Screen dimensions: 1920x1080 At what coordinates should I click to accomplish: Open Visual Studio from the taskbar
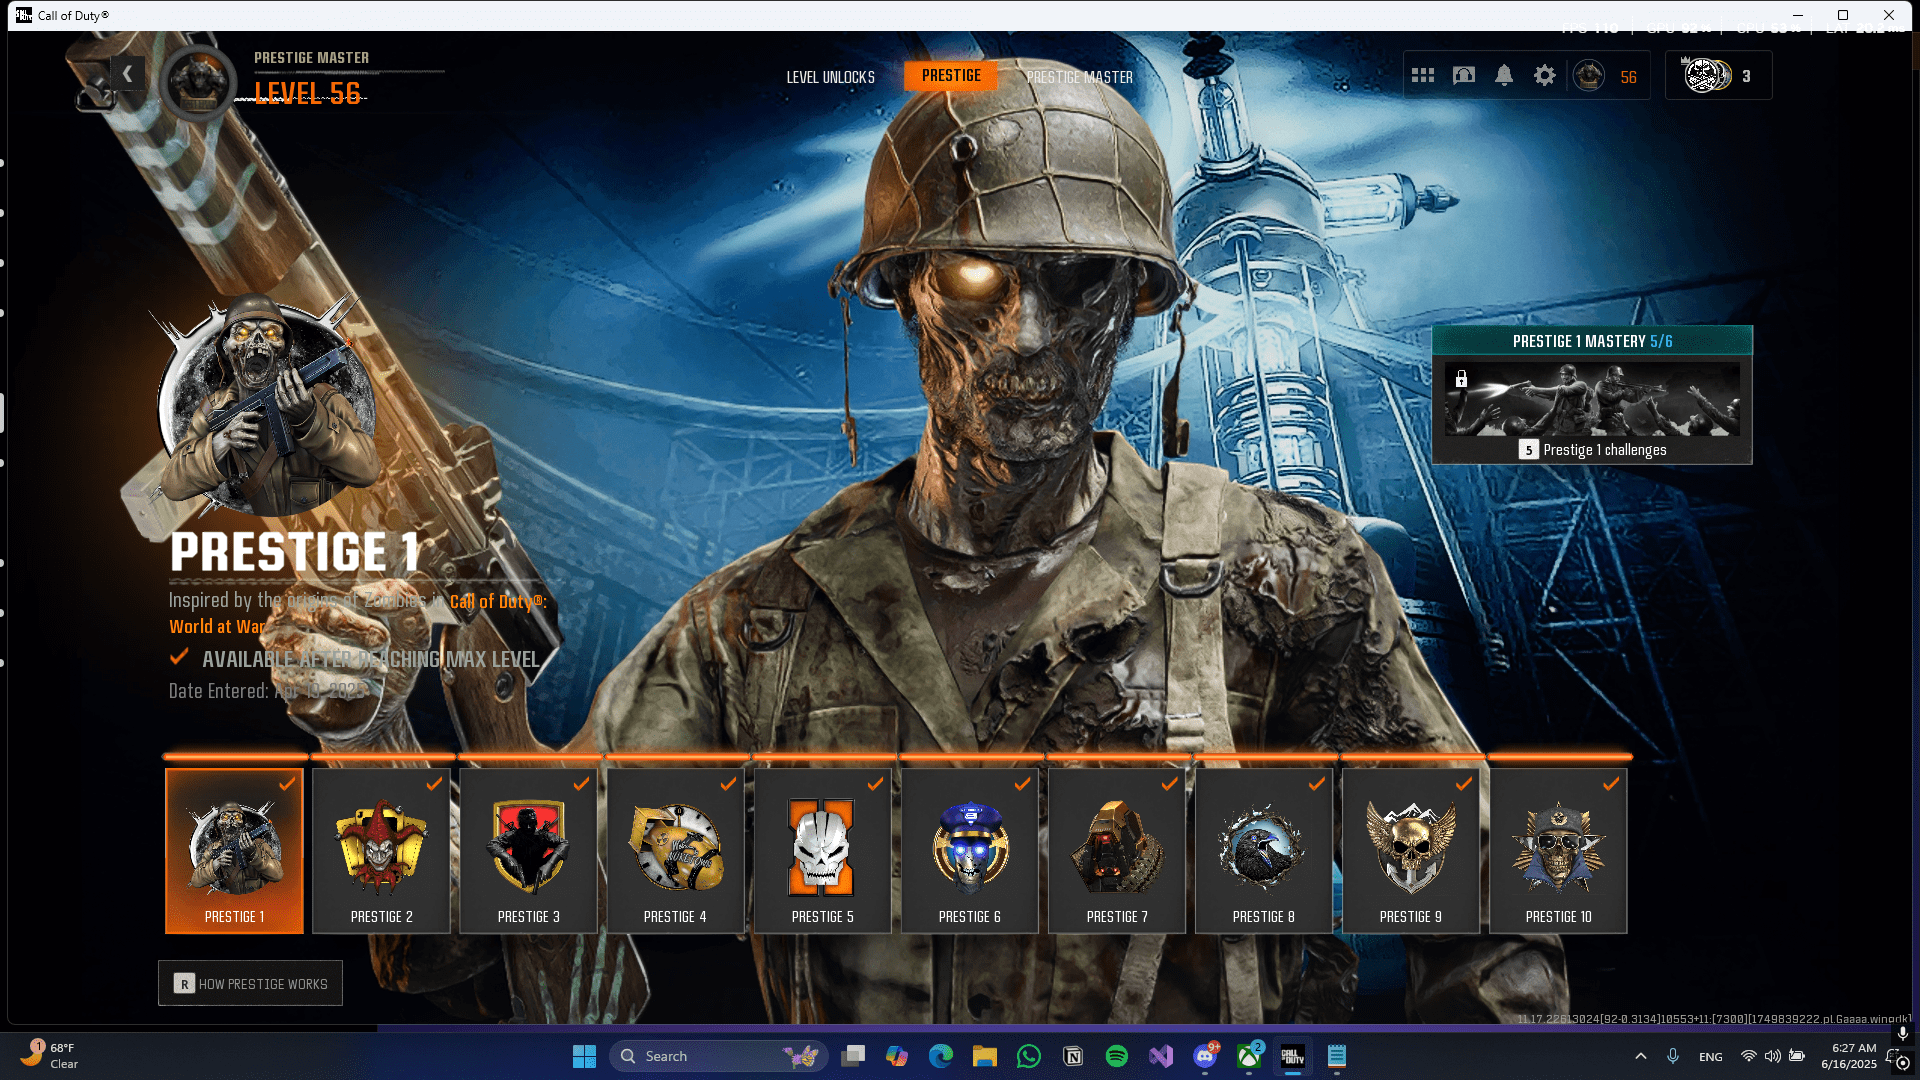pos(1161,1056)
